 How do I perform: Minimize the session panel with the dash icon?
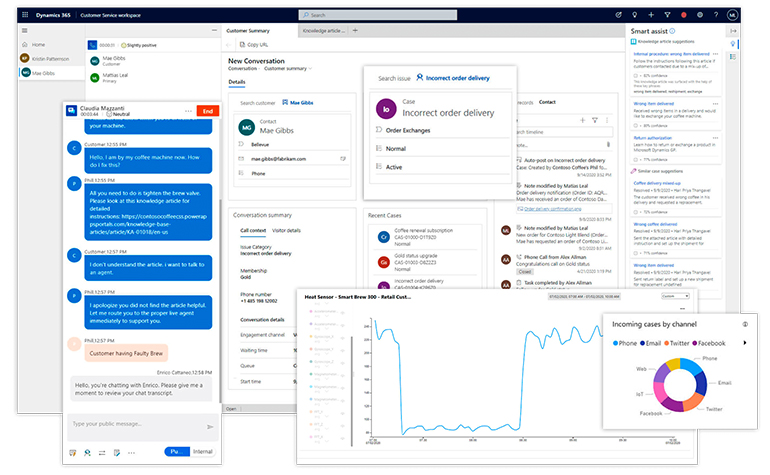(x=214, y=30)
